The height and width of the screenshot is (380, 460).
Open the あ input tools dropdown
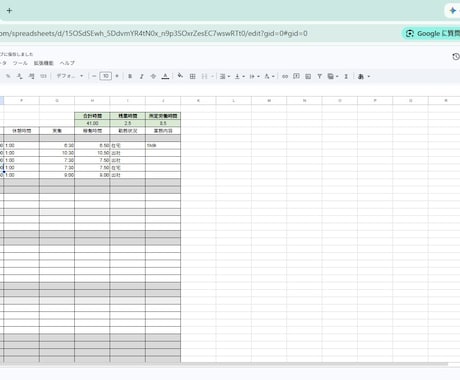364,76
